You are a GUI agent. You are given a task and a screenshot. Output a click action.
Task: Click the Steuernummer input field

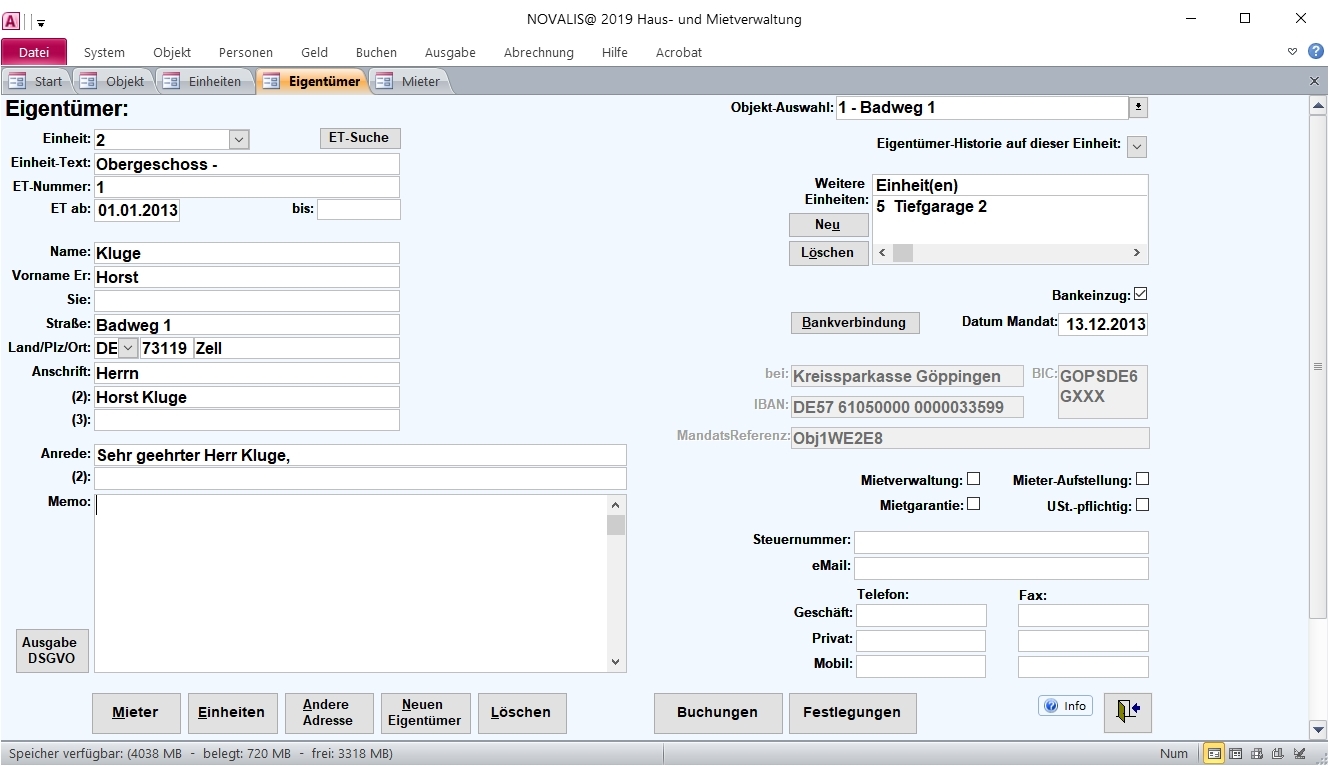(1001, 542)
